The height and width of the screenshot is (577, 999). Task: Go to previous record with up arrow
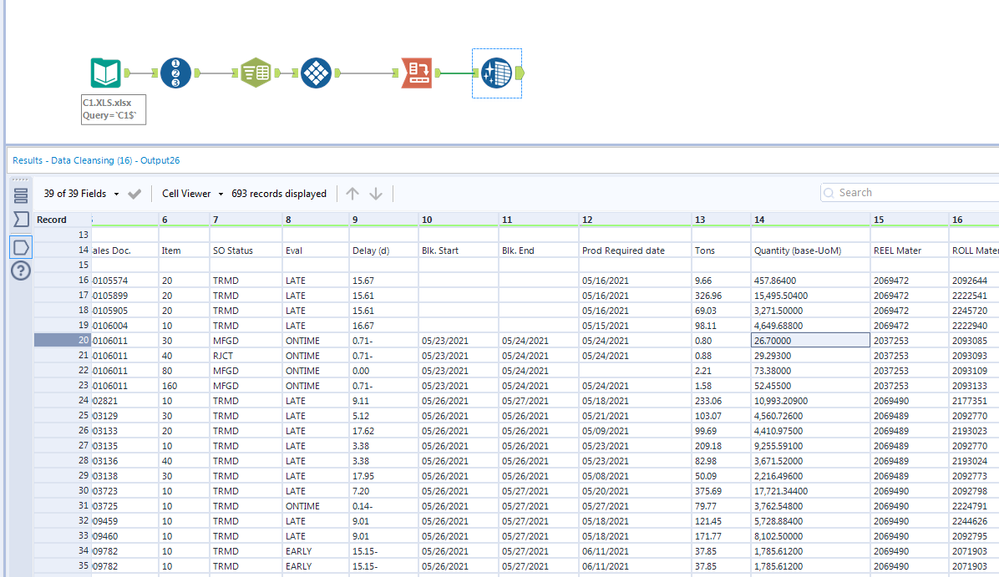[x=352, y=194]
